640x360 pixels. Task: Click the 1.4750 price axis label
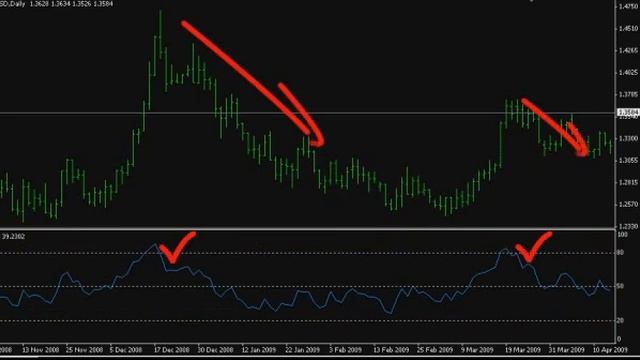tap(628, 7)
